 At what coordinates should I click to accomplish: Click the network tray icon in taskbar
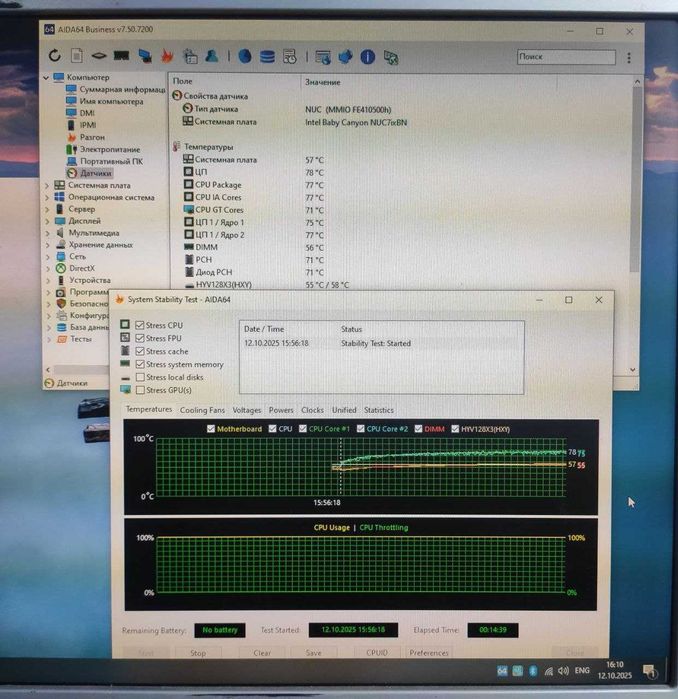549,671
